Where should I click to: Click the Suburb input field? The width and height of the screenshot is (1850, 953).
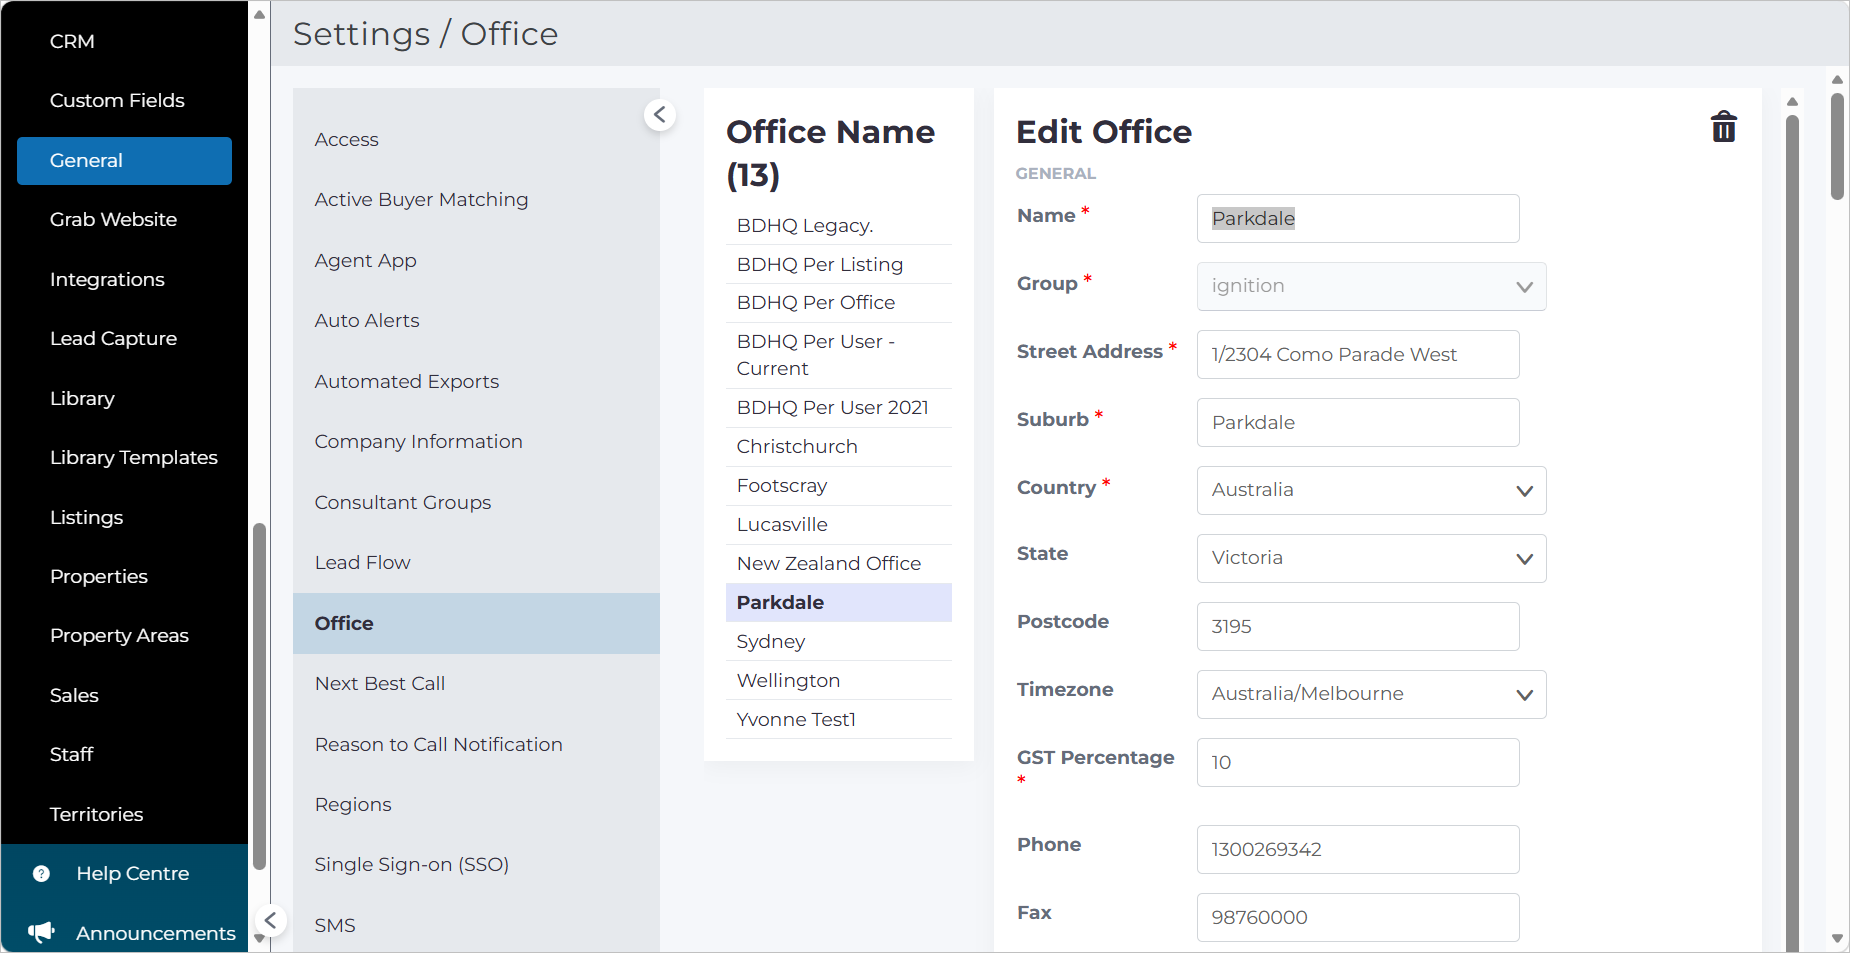coord(1358,422)
